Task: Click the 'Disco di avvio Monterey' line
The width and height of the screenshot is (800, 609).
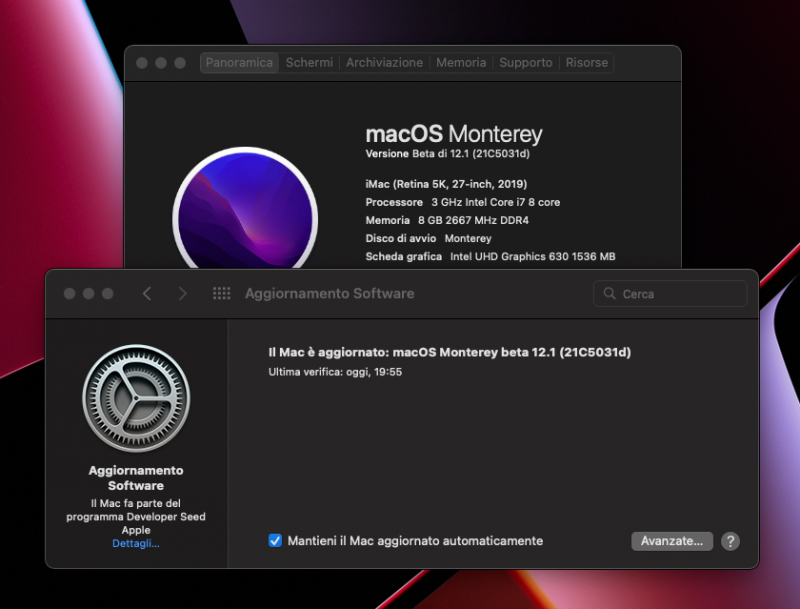Action: [x=429, y=238]
